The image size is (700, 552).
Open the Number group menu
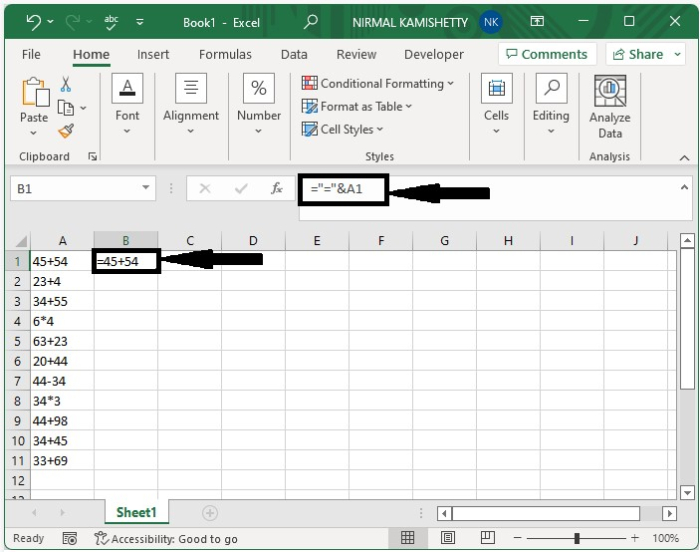(x=259, y=104)
